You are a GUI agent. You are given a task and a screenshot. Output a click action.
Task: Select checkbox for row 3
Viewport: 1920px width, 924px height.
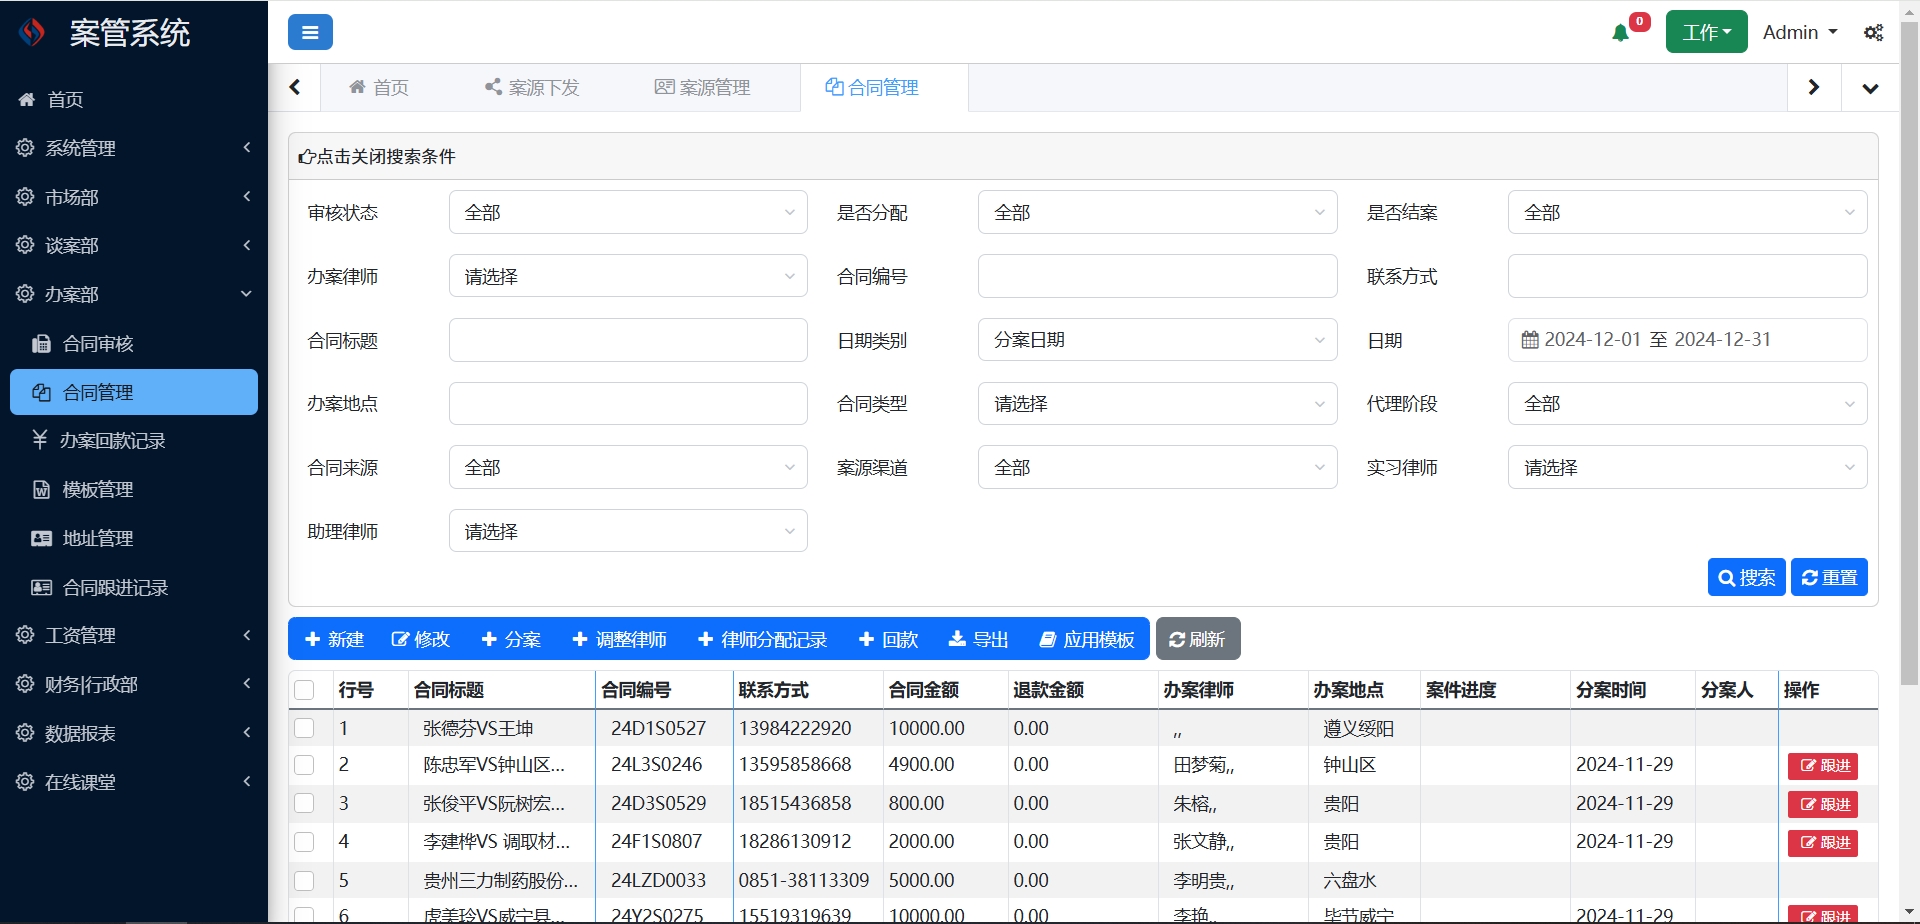[x=305, y=803]
